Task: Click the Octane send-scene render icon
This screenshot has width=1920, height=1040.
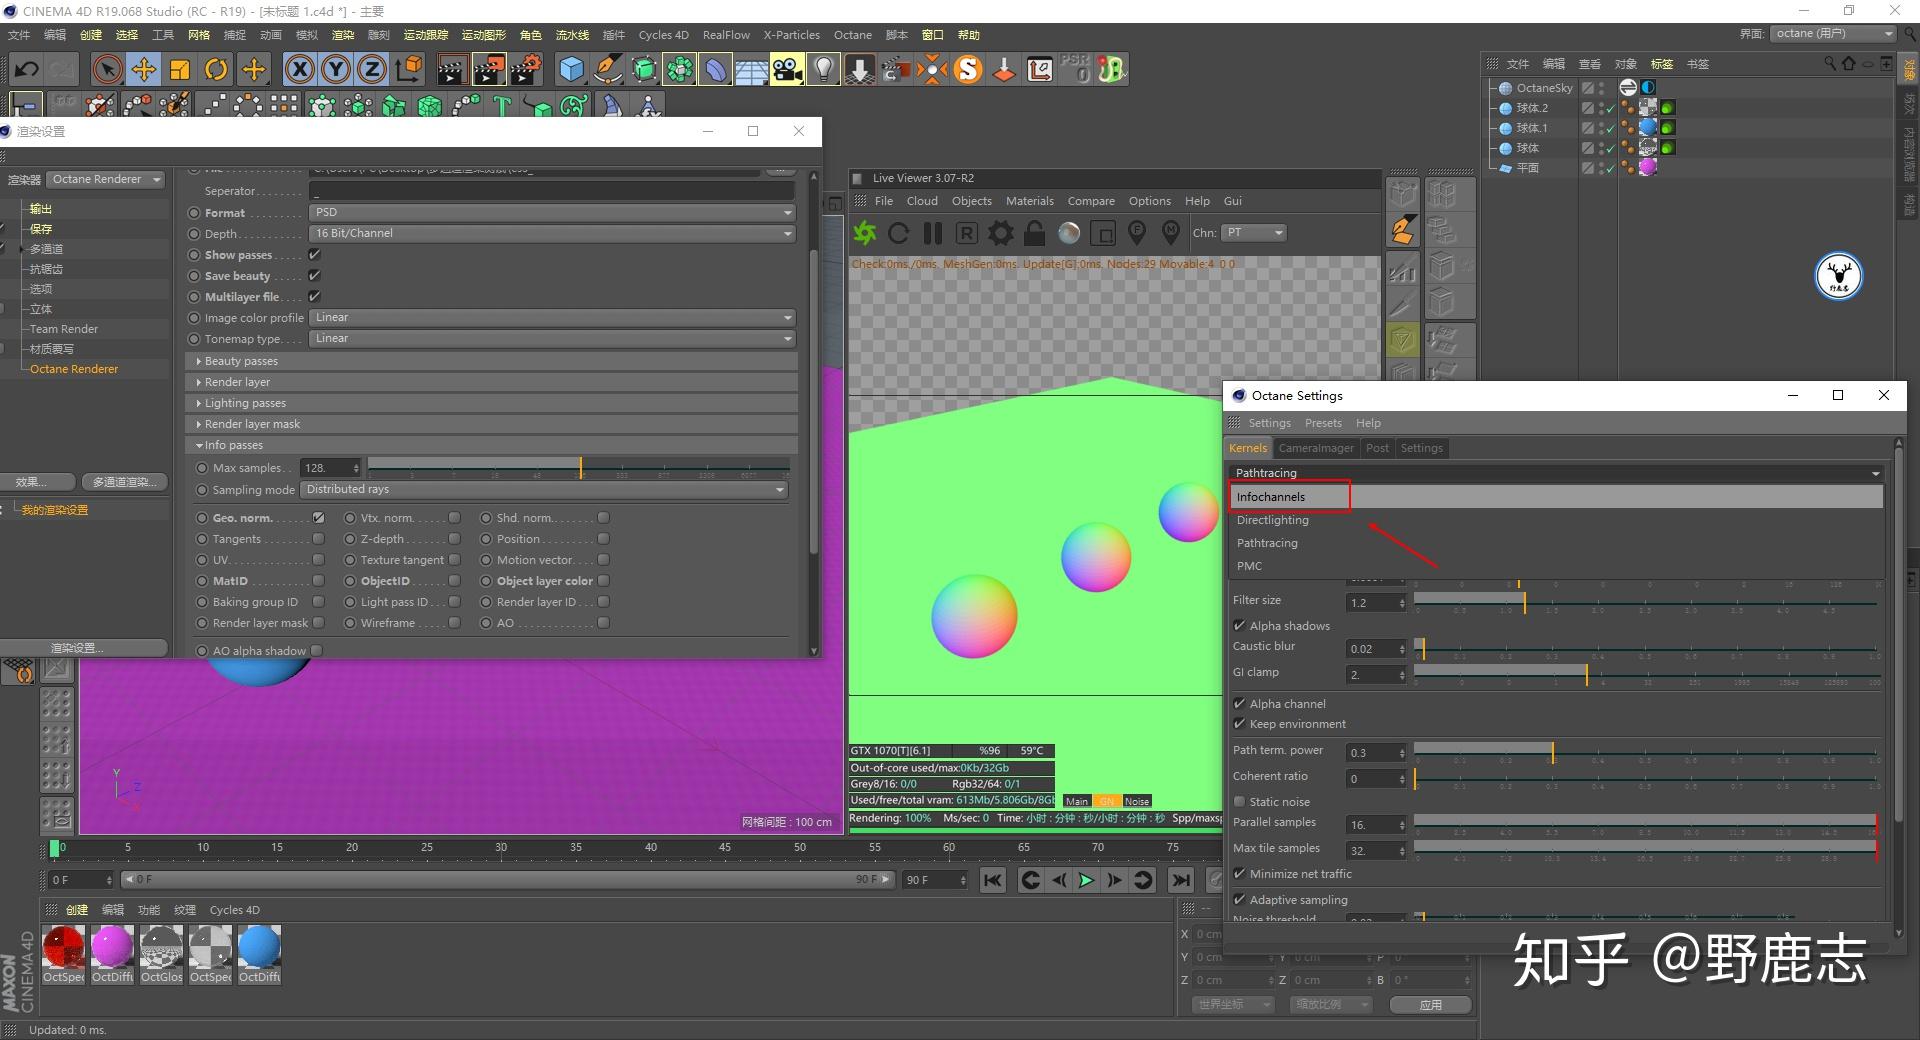Action: pyautogui.click(x=864, y=233)
